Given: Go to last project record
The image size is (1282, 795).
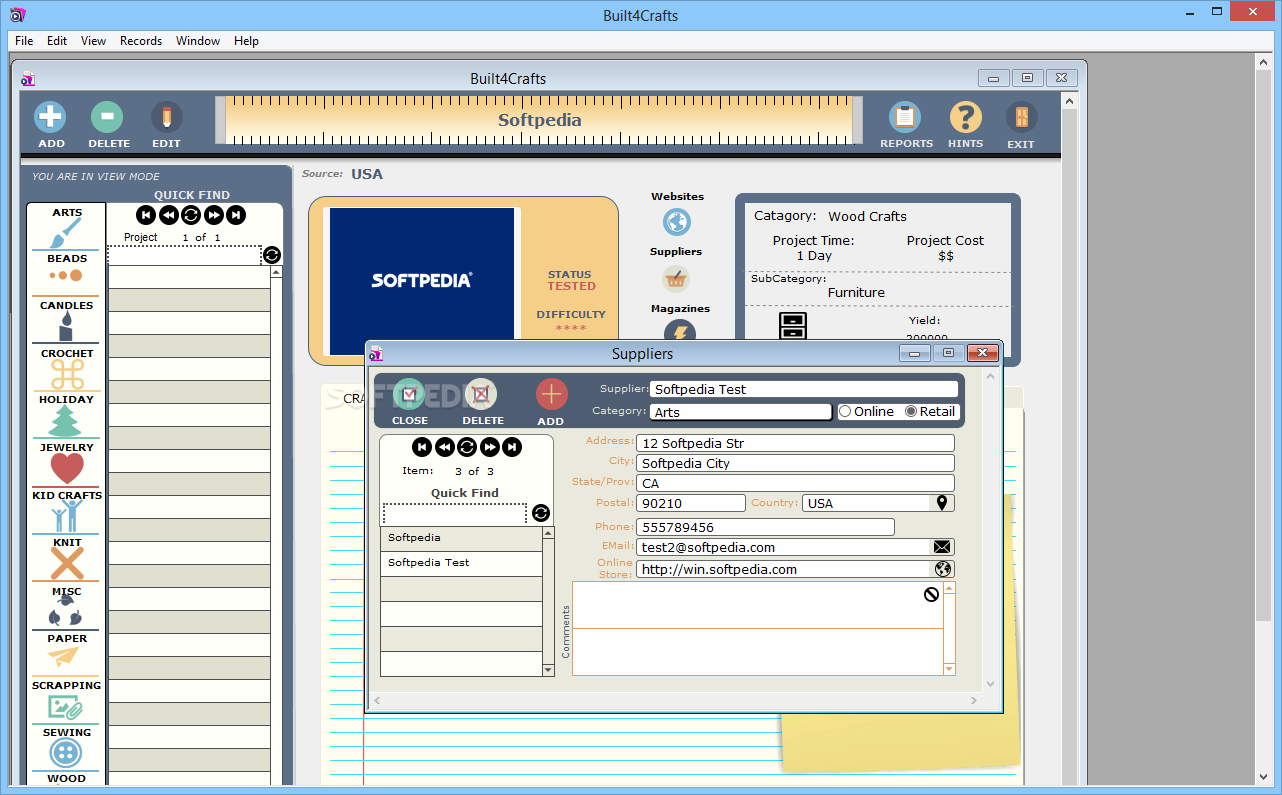Looking at the screenshot, I should (236, 215).
